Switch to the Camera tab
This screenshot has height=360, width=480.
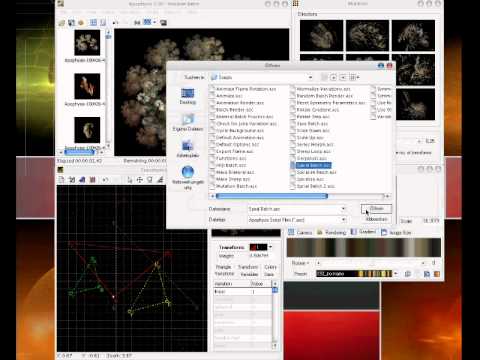[300, 232]
